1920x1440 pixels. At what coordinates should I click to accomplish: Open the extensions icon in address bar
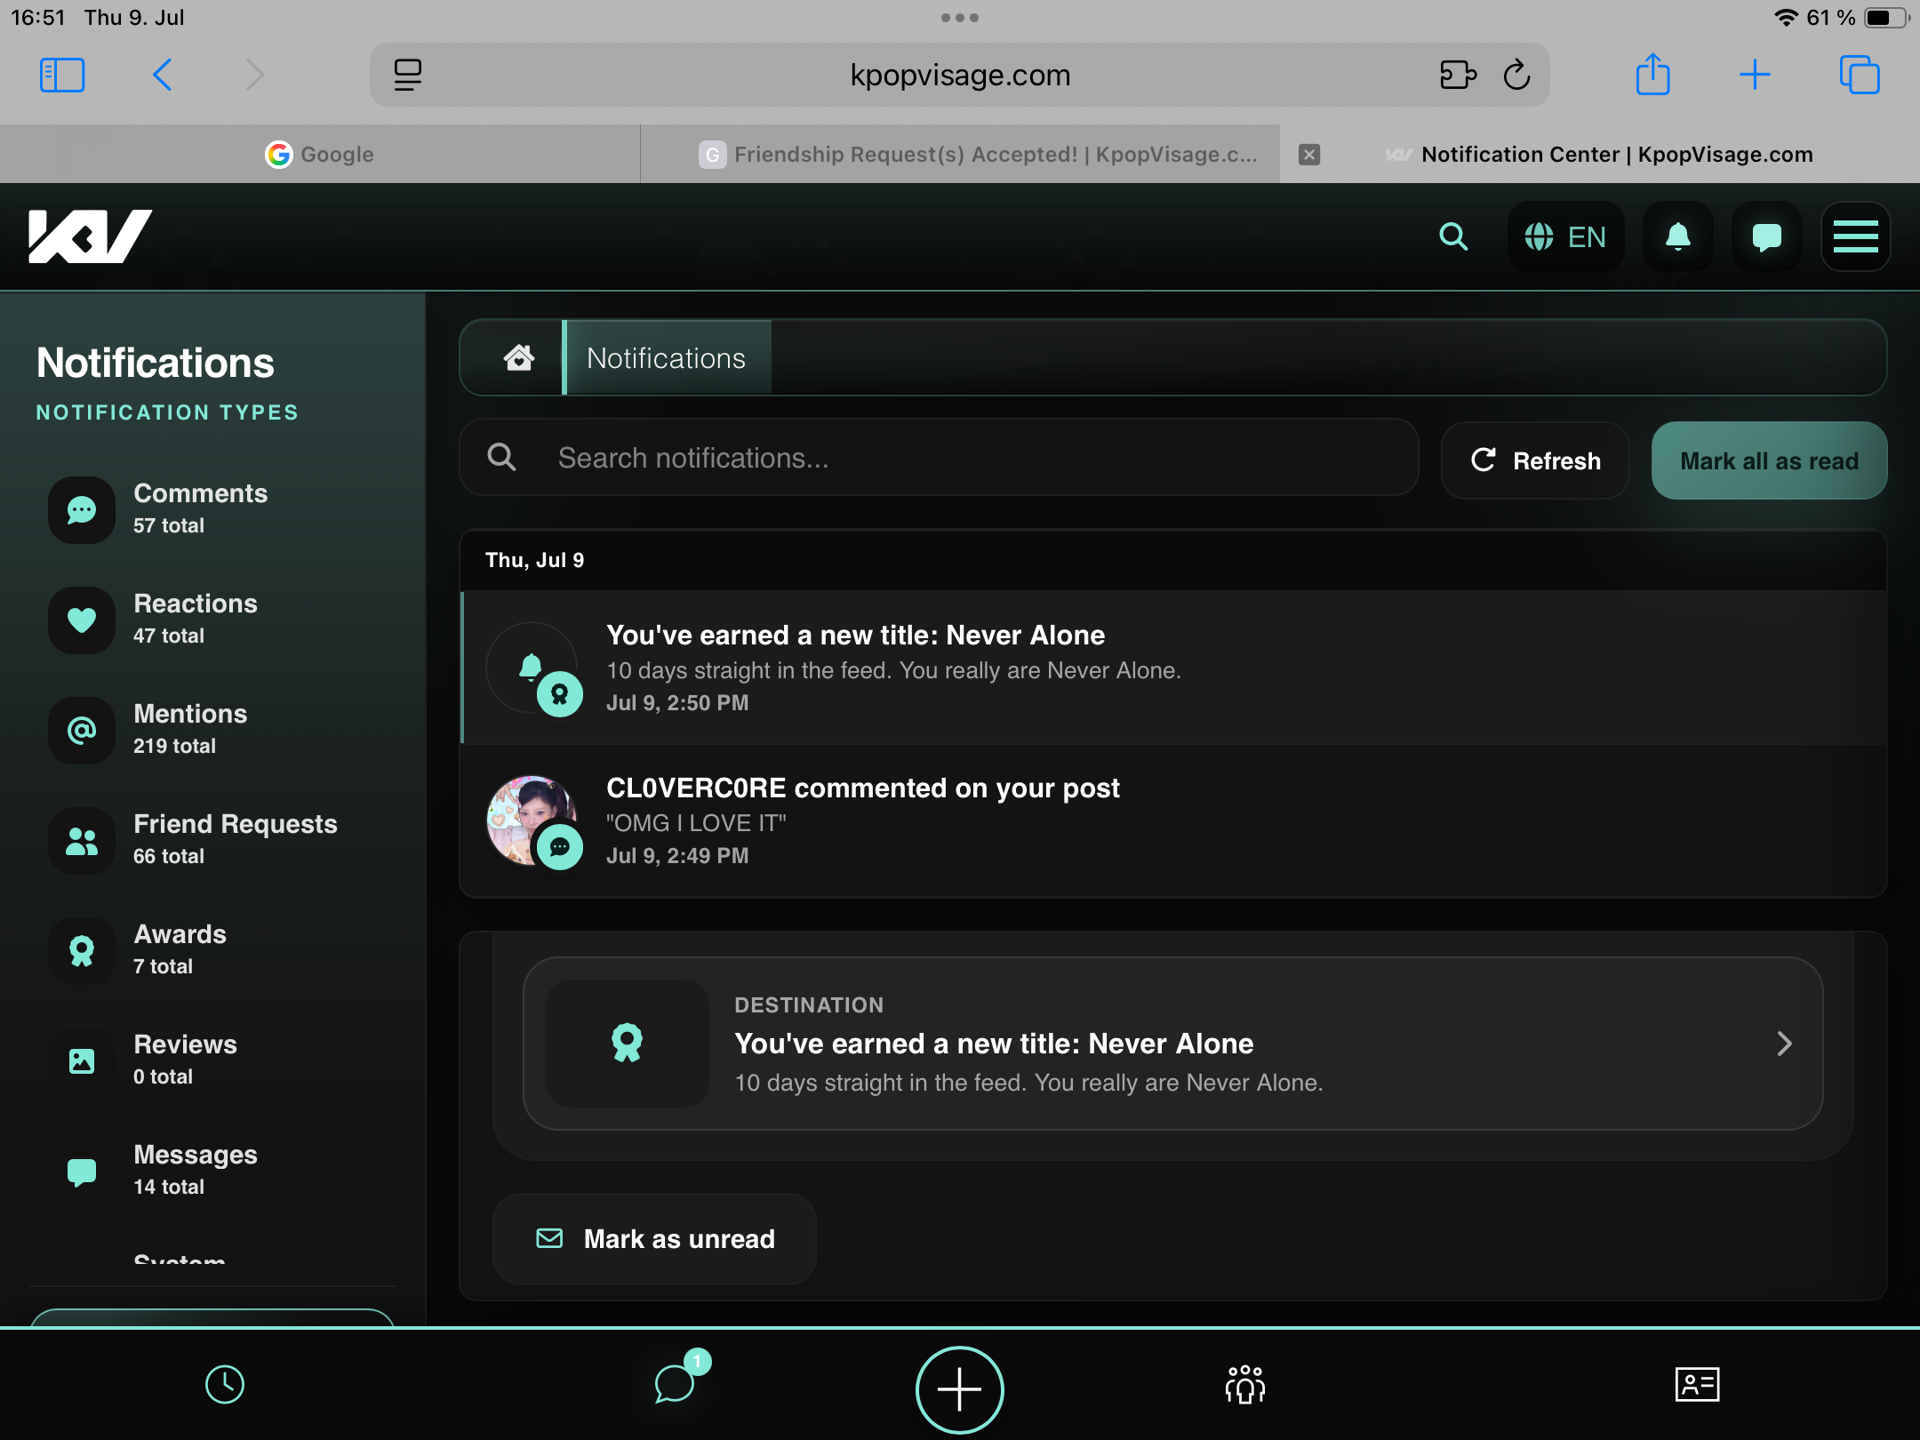click(x=1457, y=75)
